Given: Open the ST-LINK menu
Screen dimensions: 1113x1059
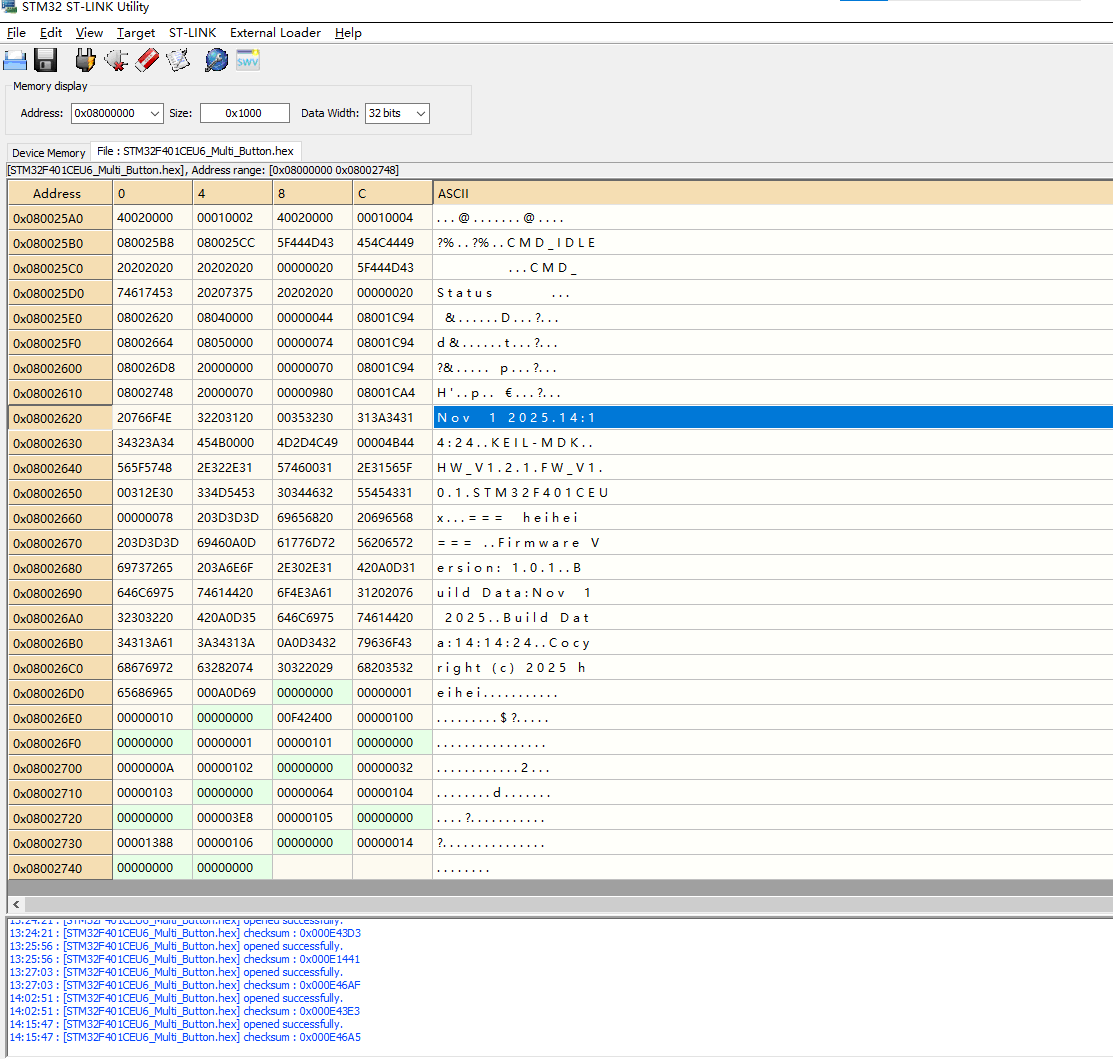Looking at the screenshot, I should pos(192,33).
